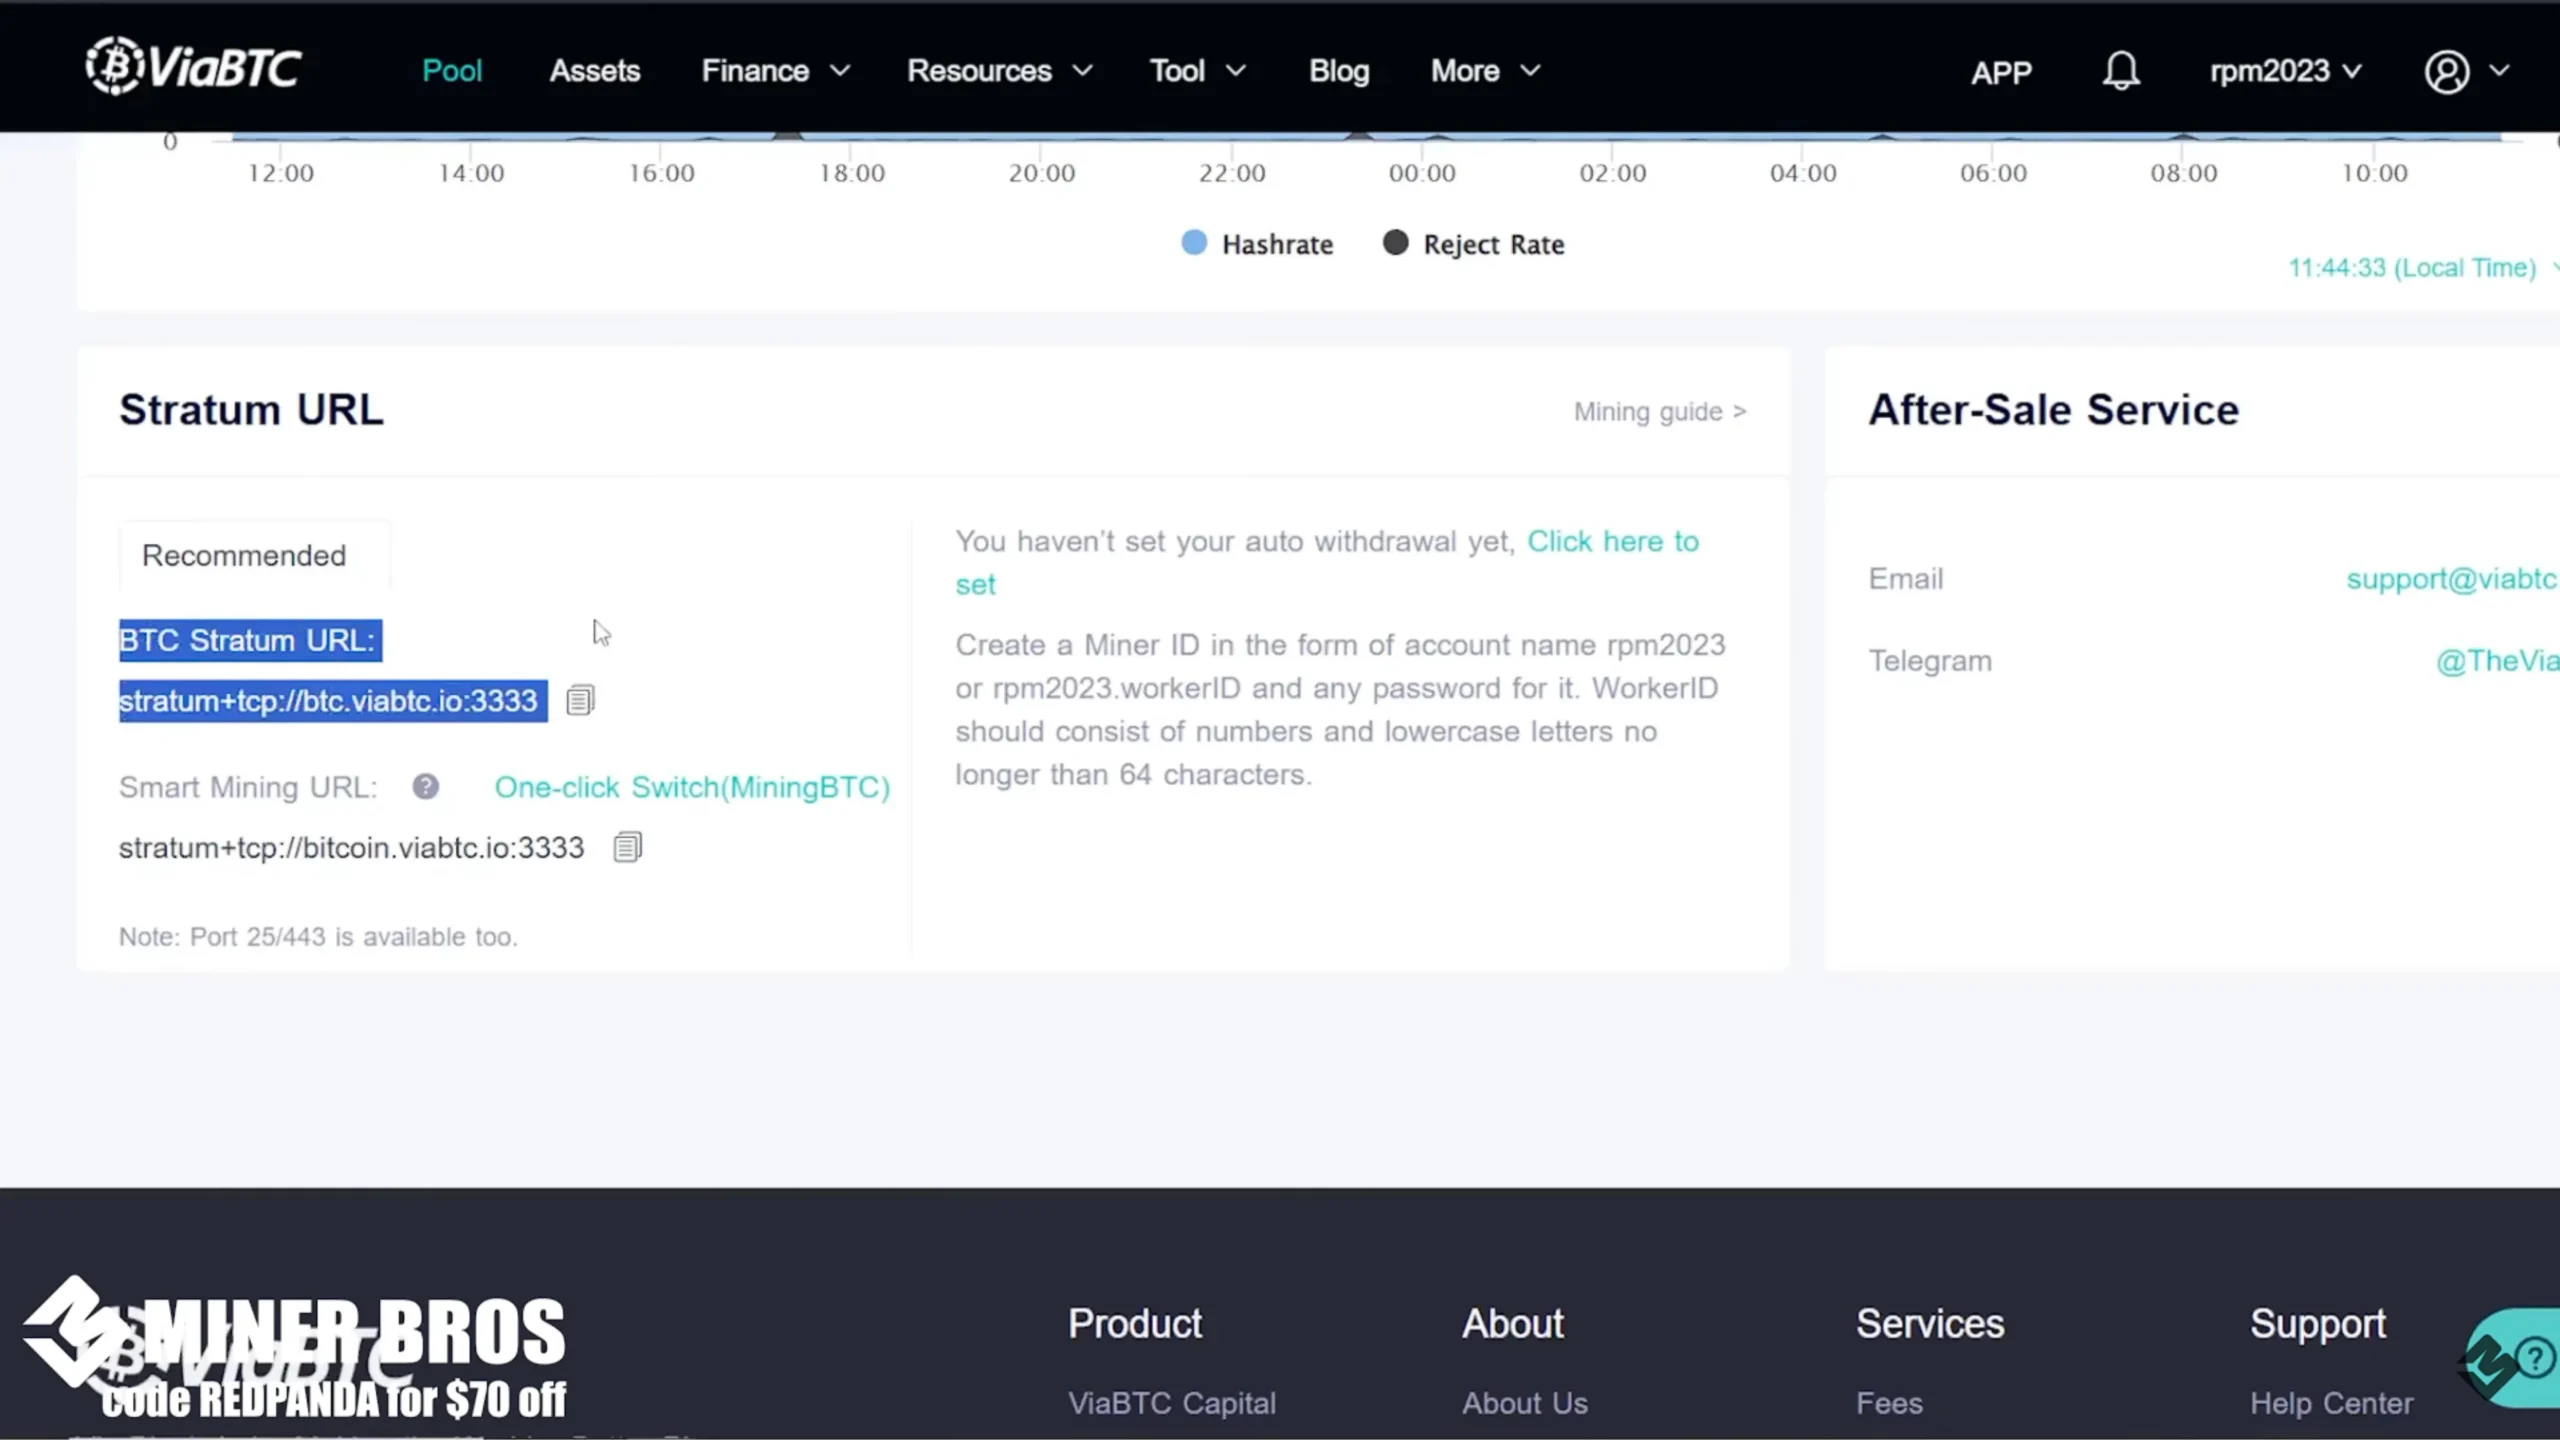Open ViaBTC Capital footer link
The image size is (2560, 1440).
tap(1171, 1403)
